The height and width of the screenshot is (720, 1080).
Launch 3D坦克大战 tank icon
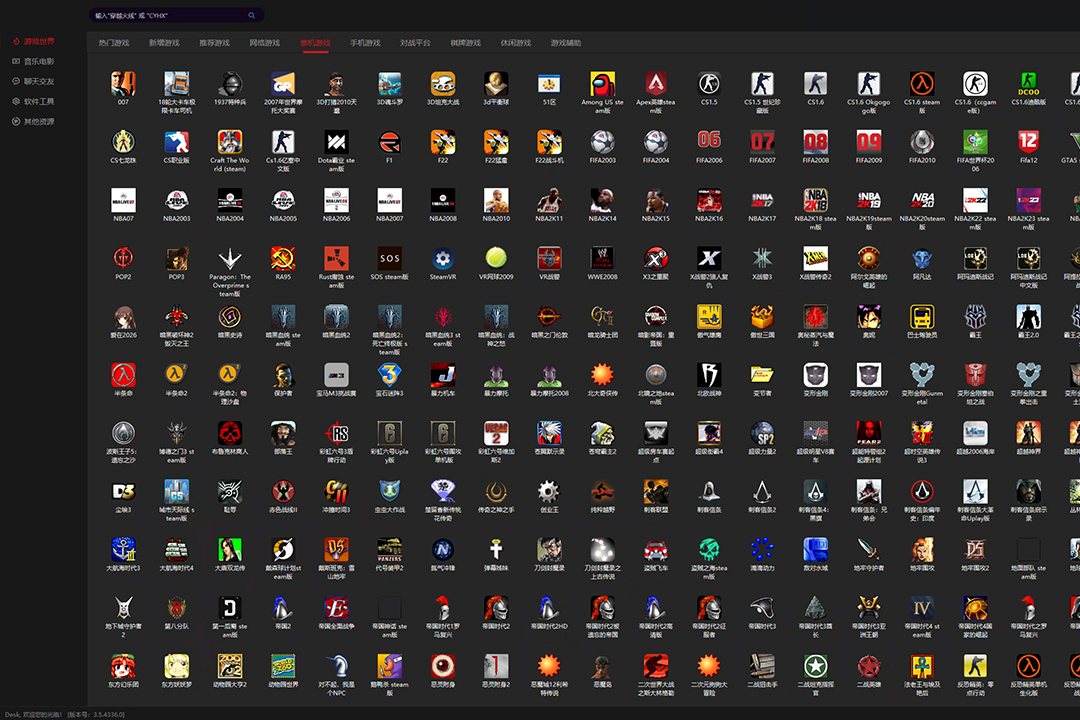pos(443,84)
